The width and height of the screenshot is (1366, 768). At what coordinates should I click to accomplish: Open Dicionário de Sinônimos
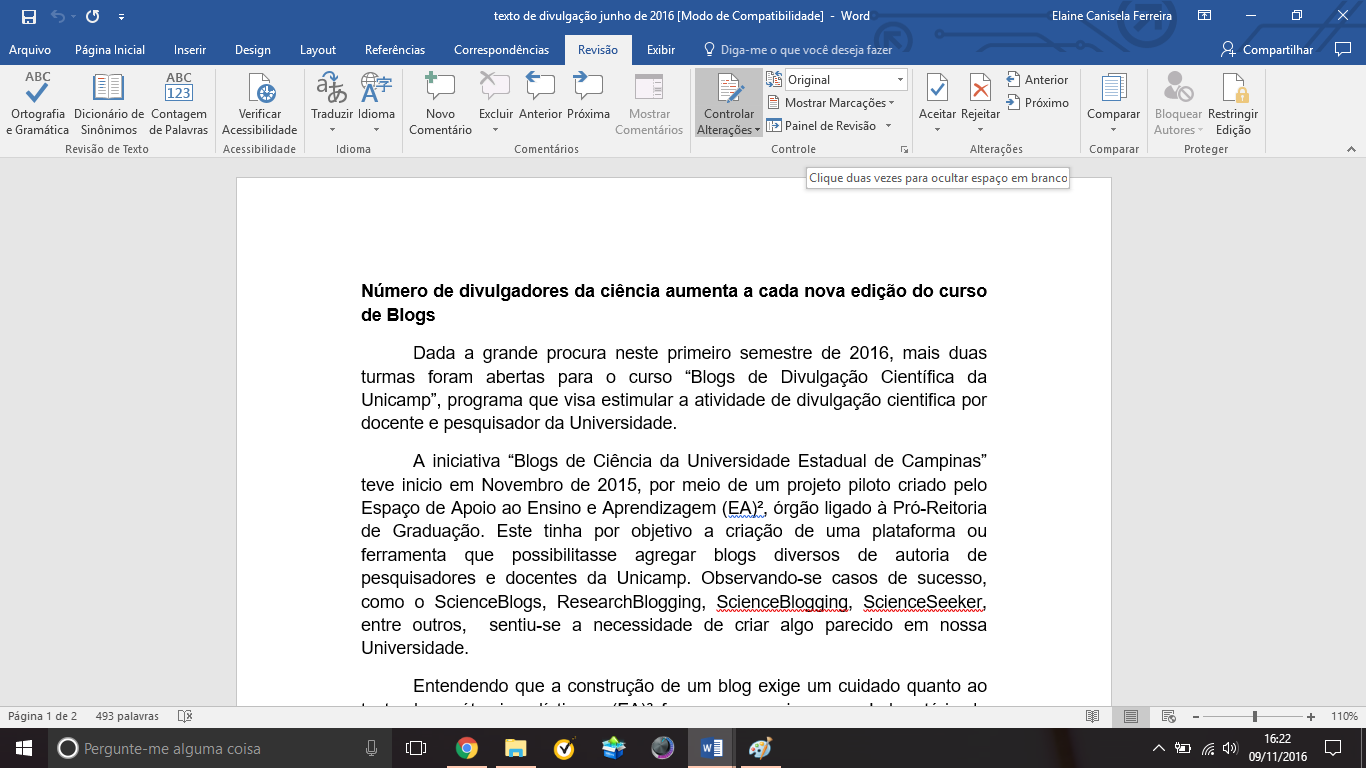click(109, 104)
